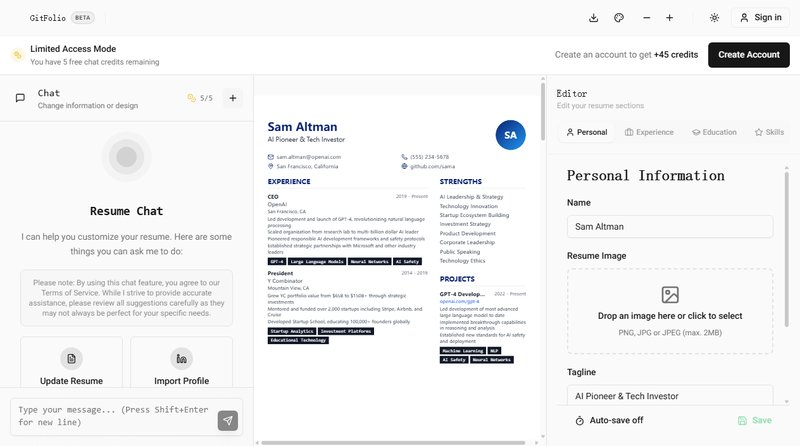Open the Education tab
Viewport: 800px width, 446px height.
point(713,132)
